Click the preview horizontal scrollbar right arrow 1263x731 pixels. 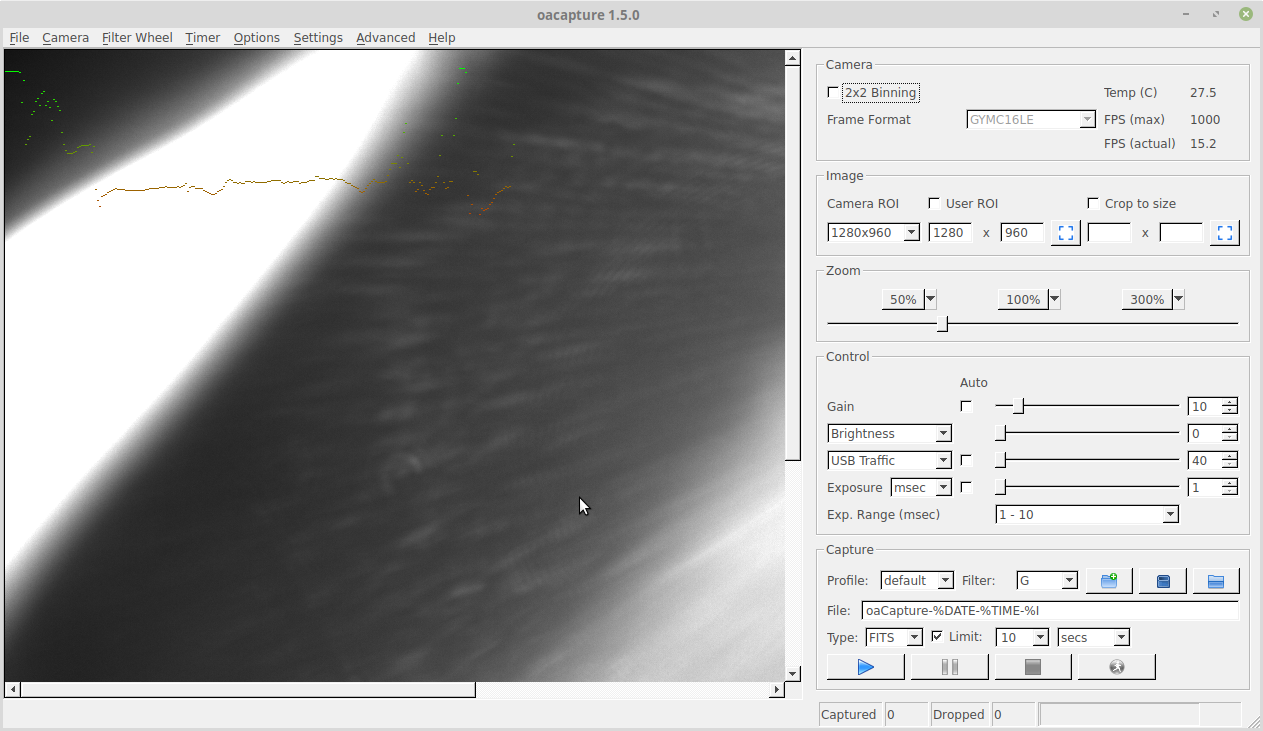click(x=776, y=690)
